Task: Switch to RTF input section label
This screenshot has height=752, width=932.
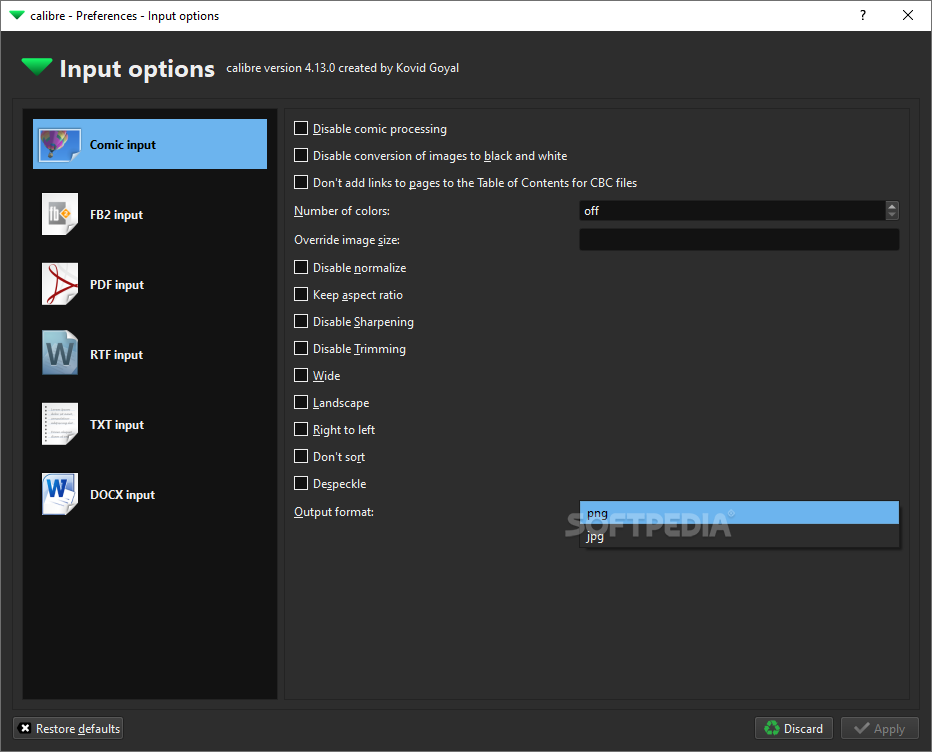Action: click(116, 355)
